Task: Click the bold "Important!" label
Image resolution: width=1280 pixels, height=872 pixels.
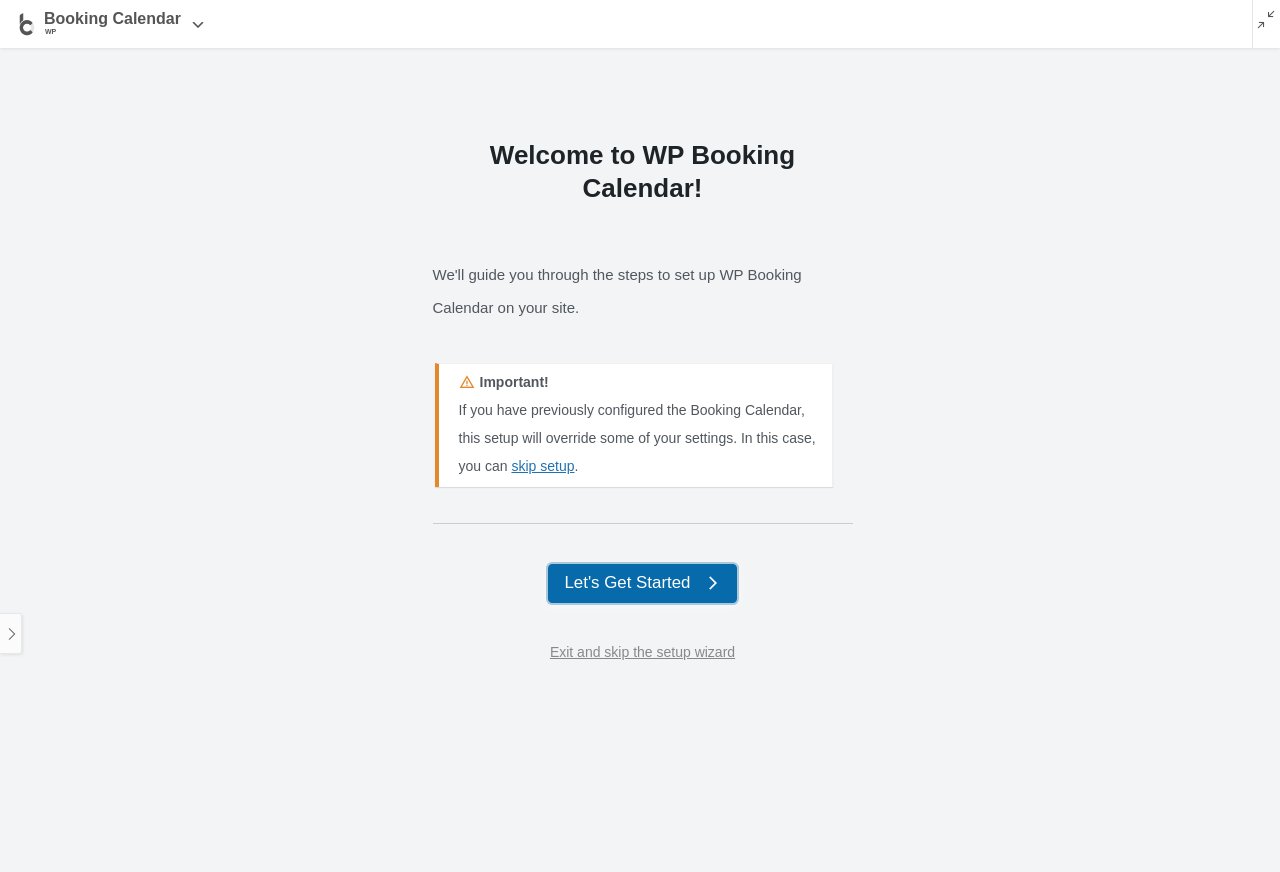Action: pyautogui.click(x=514, y=382)
